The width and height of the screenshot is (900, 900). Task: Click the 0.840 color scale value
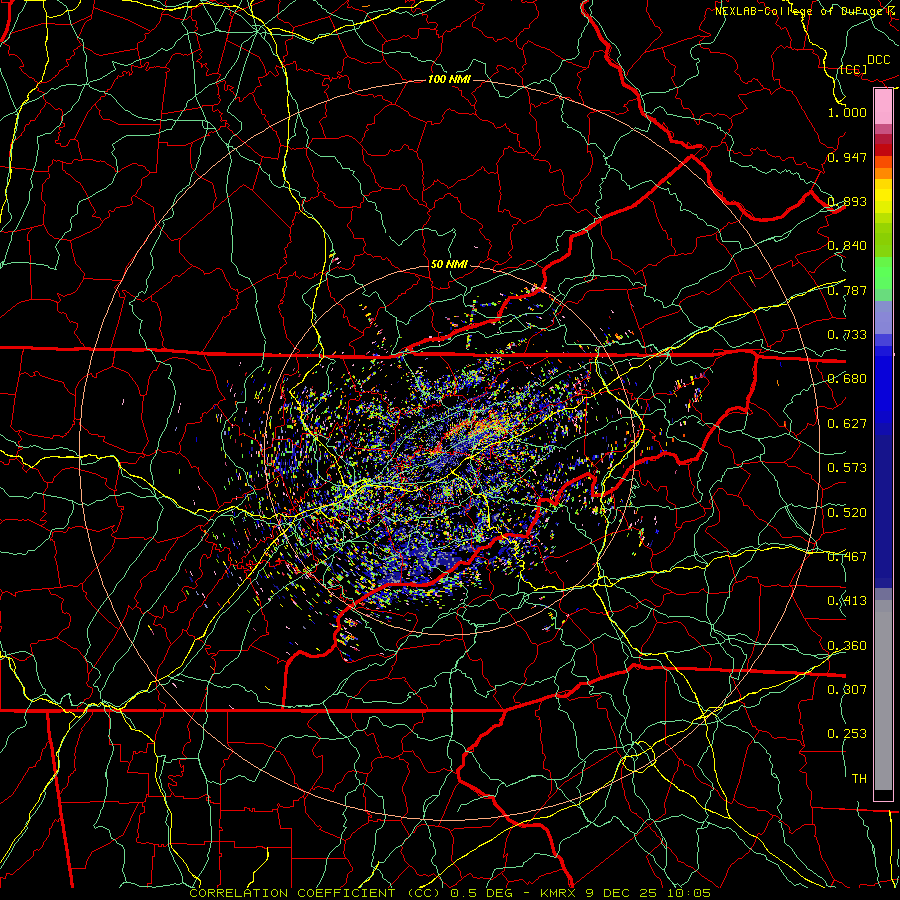(847, 246)
